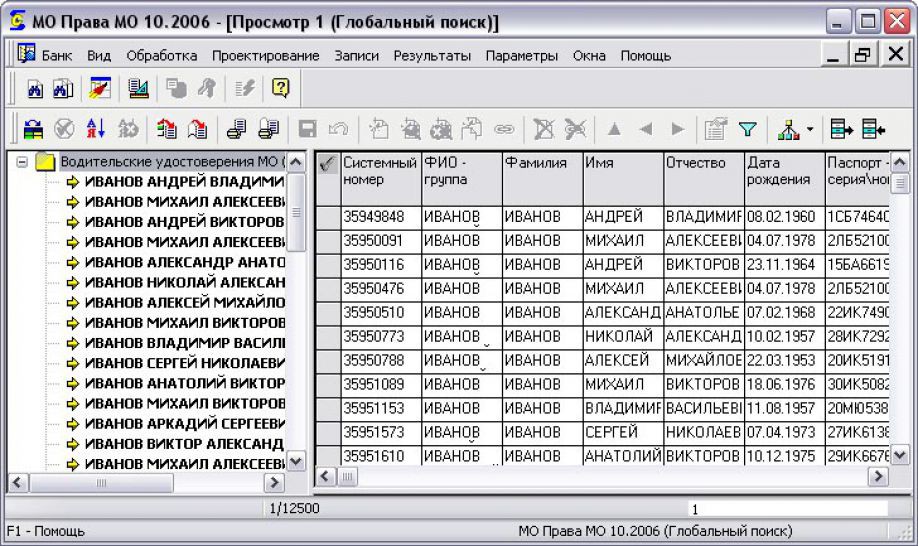Screen dimensions: 918x546
Task: Mark the row selector for system number 35950116
Action: [x=328, y=265]
